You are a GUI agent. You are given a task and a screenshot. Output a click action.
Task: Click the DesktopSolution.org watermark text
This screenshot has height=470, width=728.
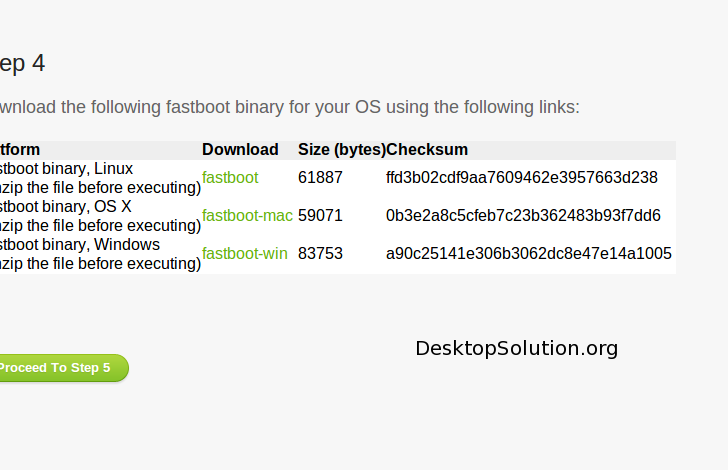coord(516,348)
